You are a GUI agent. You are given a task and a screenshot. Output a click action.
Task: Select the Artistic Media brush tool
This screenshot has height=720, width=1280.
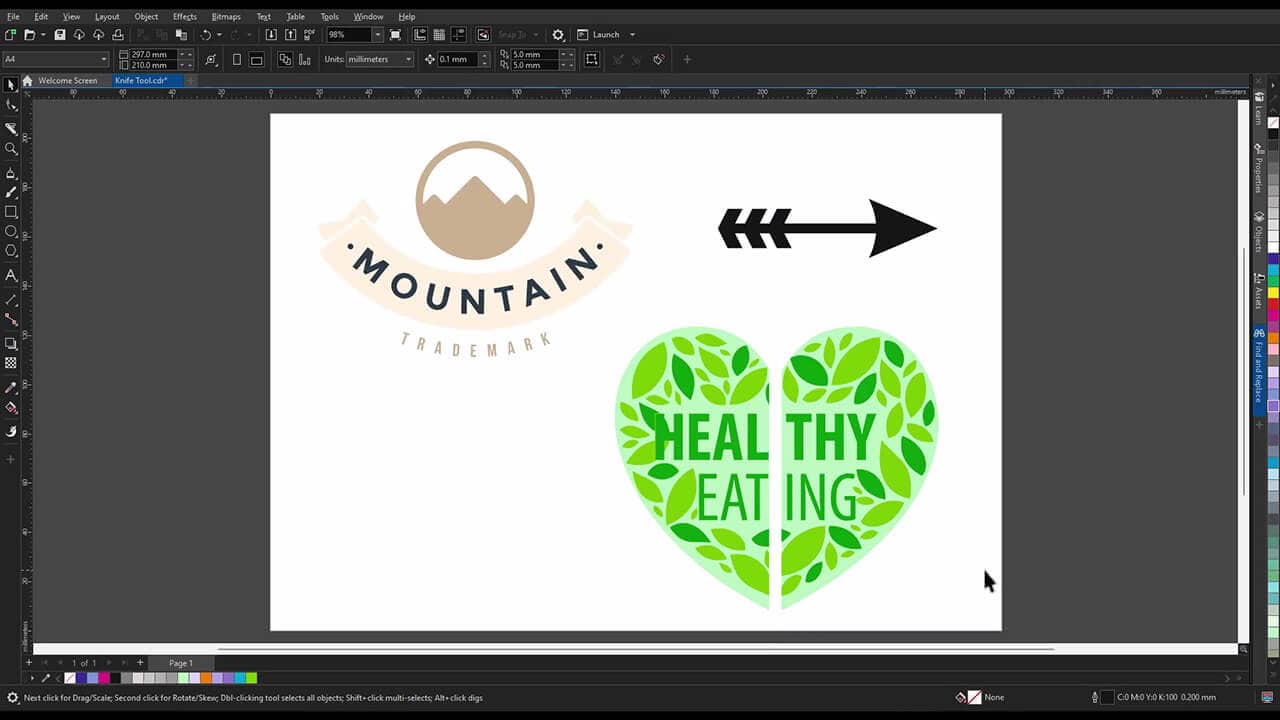[x=11, y=192]
